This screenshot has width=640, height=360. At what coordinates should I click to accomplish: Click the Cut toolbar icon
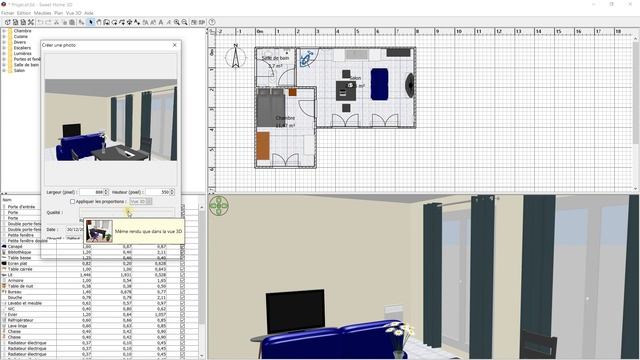tap(56, 22)
